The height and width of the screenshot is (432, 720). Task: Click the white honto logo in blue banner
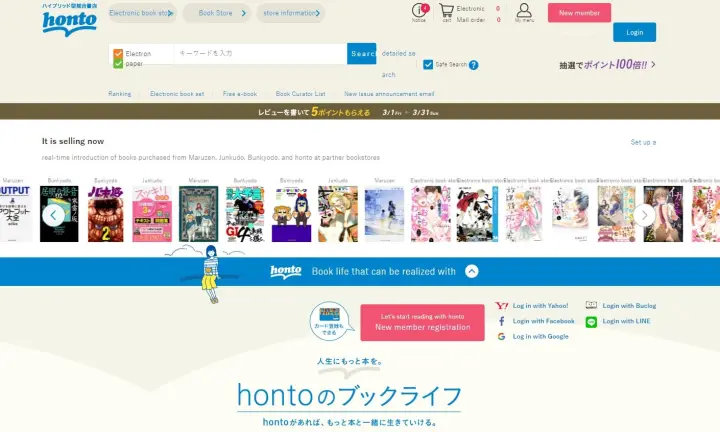(x=286, y=271)
